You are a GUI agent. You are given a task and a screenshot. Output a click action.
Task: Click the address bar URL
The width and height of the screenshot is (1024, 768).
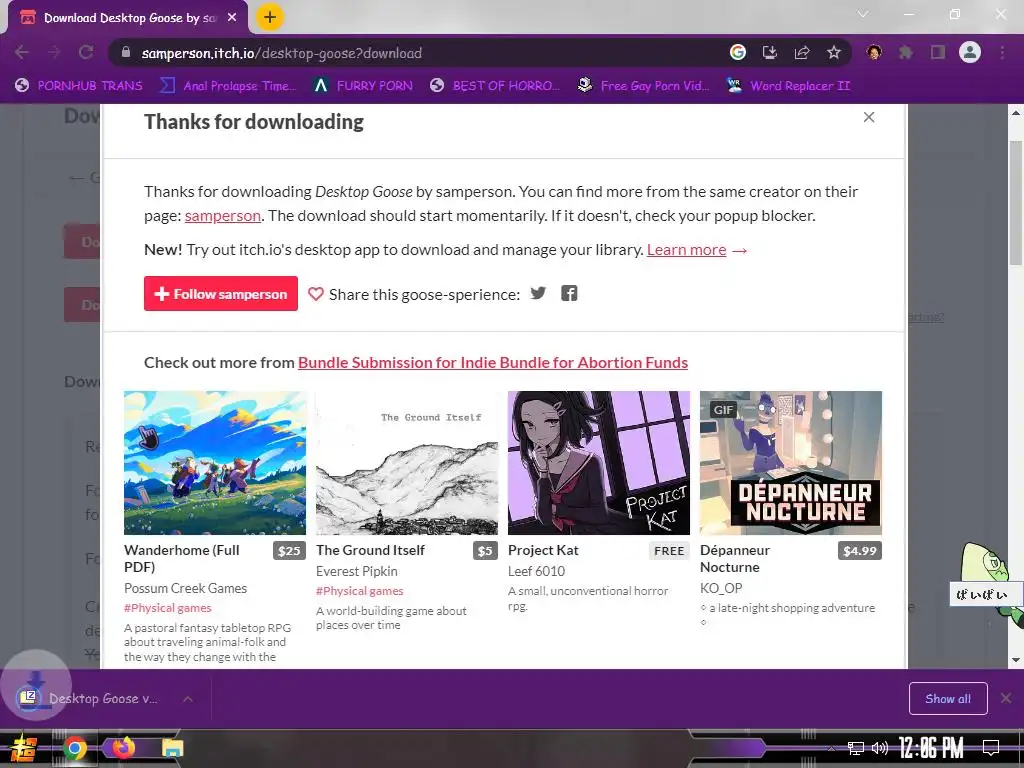coord(281,53)
